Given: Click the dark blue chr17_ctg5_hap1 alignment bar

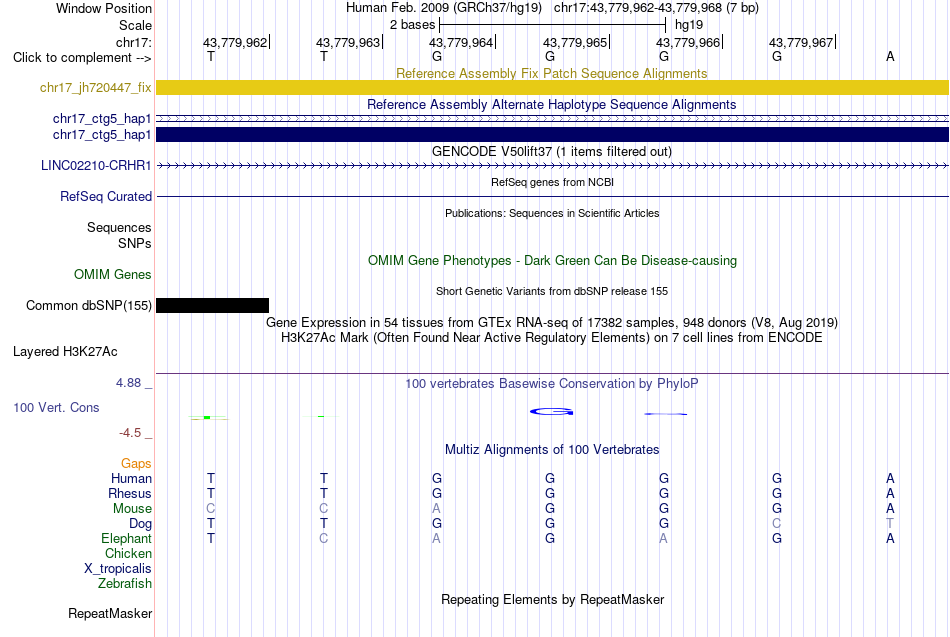Looking at the screenshot, I should click(552, 135).
